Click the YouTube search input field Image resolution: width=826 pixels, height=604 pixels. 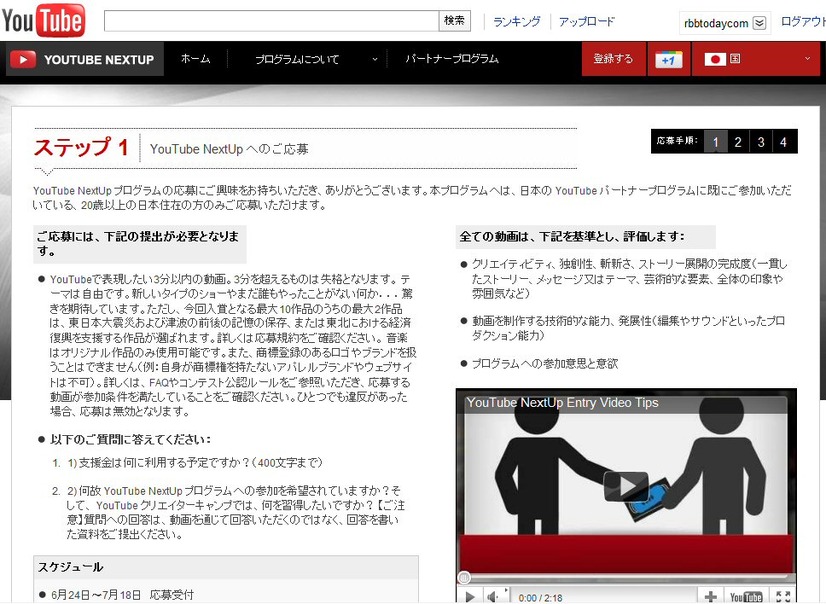coord(271,21)
